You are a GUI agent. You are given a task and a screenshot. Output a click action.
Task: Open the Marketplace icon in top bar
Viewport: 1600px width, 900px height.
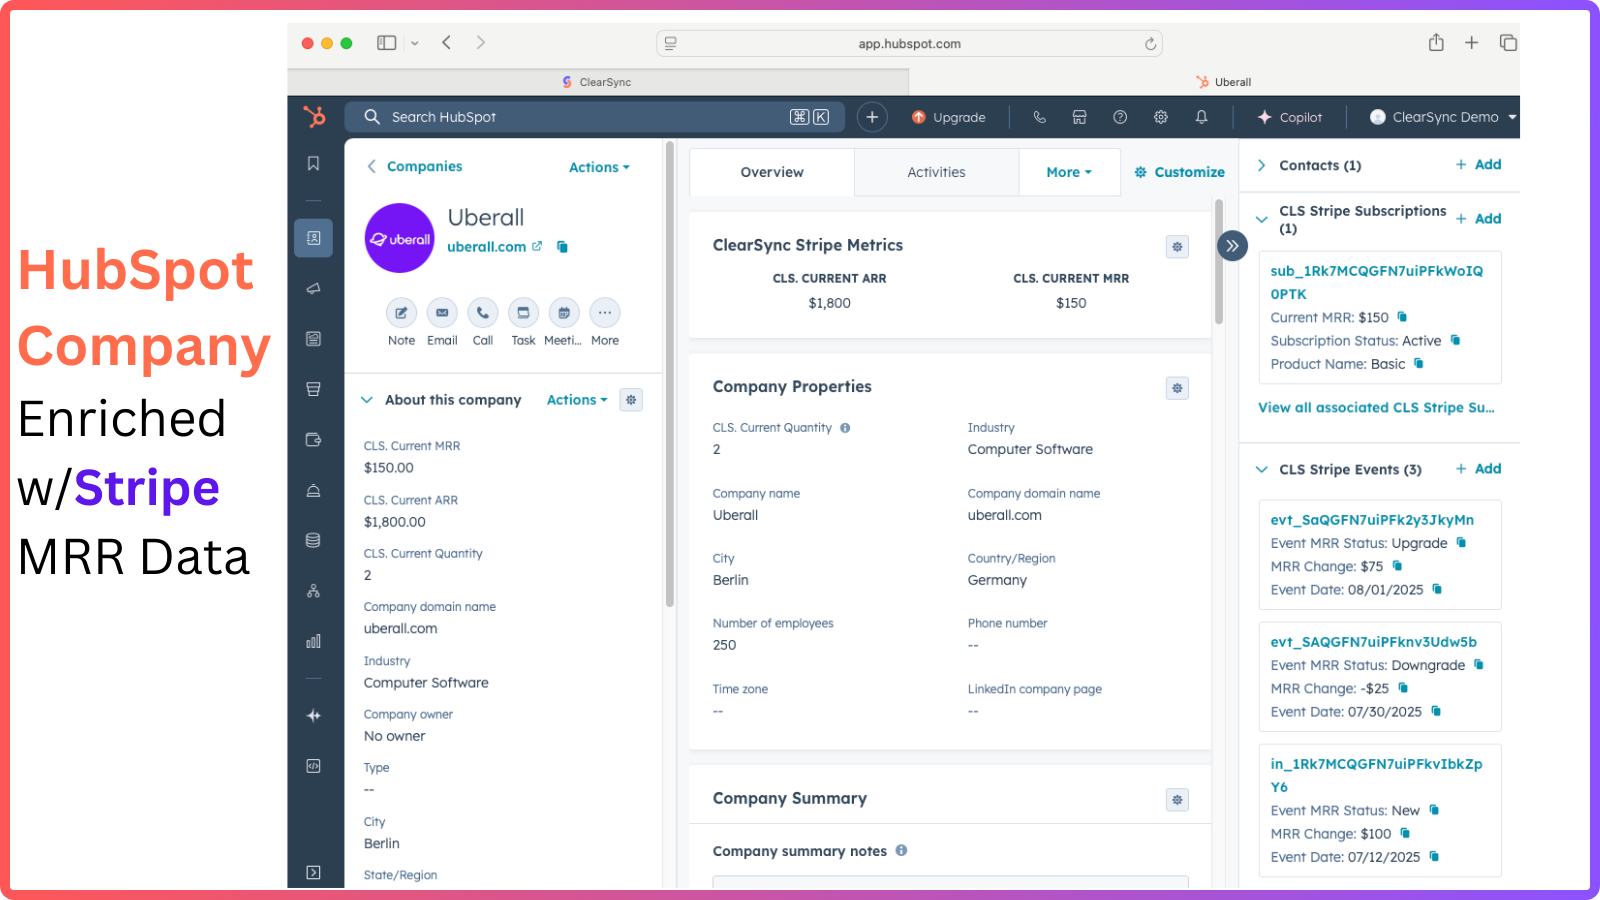pyautogui.click(x=1079, y=117)
